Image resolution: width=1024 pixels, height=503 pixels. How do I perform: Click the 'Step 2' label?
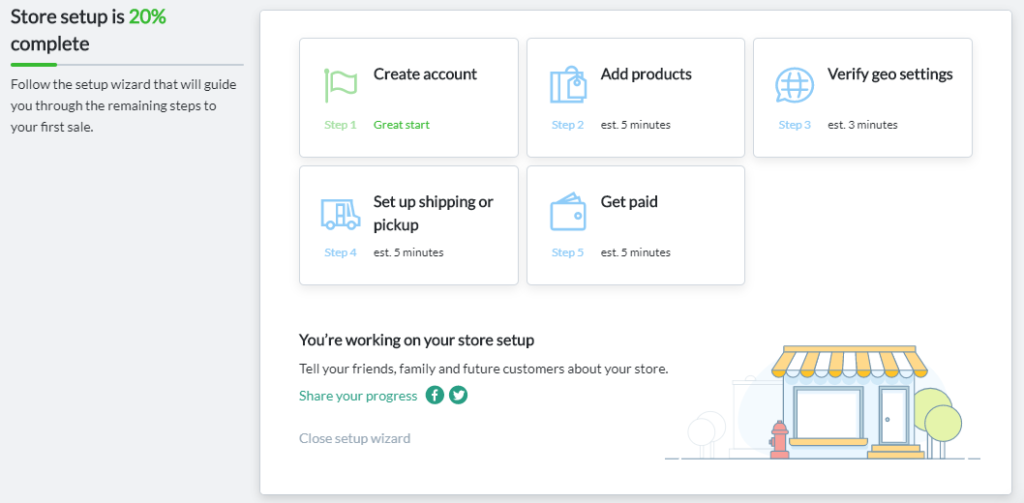(x=568, y=125)
